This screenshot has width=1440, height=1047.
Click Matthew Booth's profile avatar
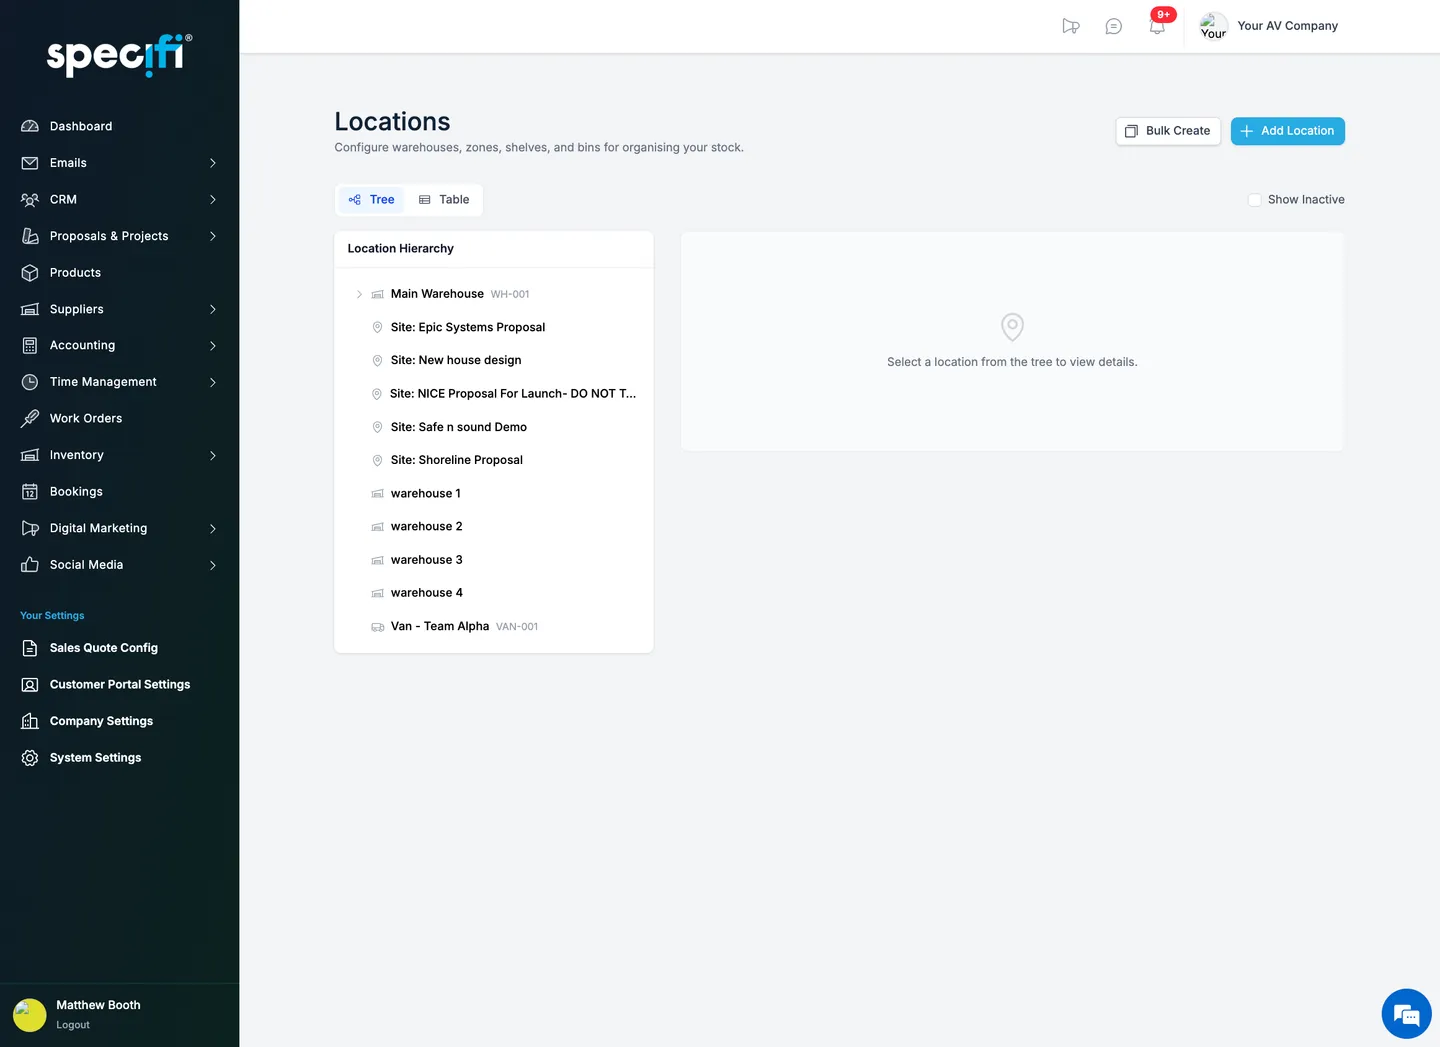(x=30, y=1015)
